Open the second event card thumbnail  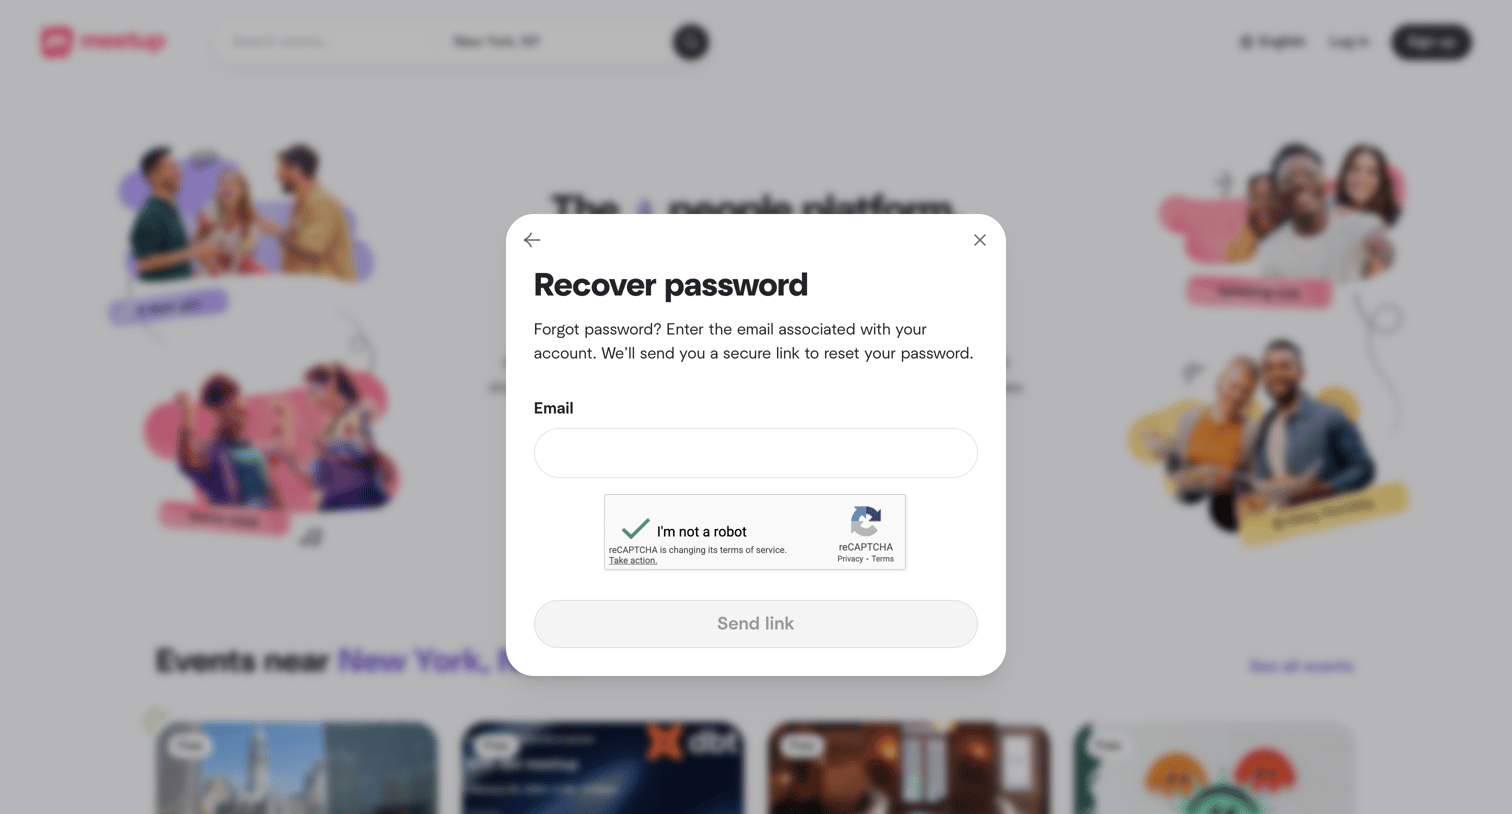coord(602,768)
